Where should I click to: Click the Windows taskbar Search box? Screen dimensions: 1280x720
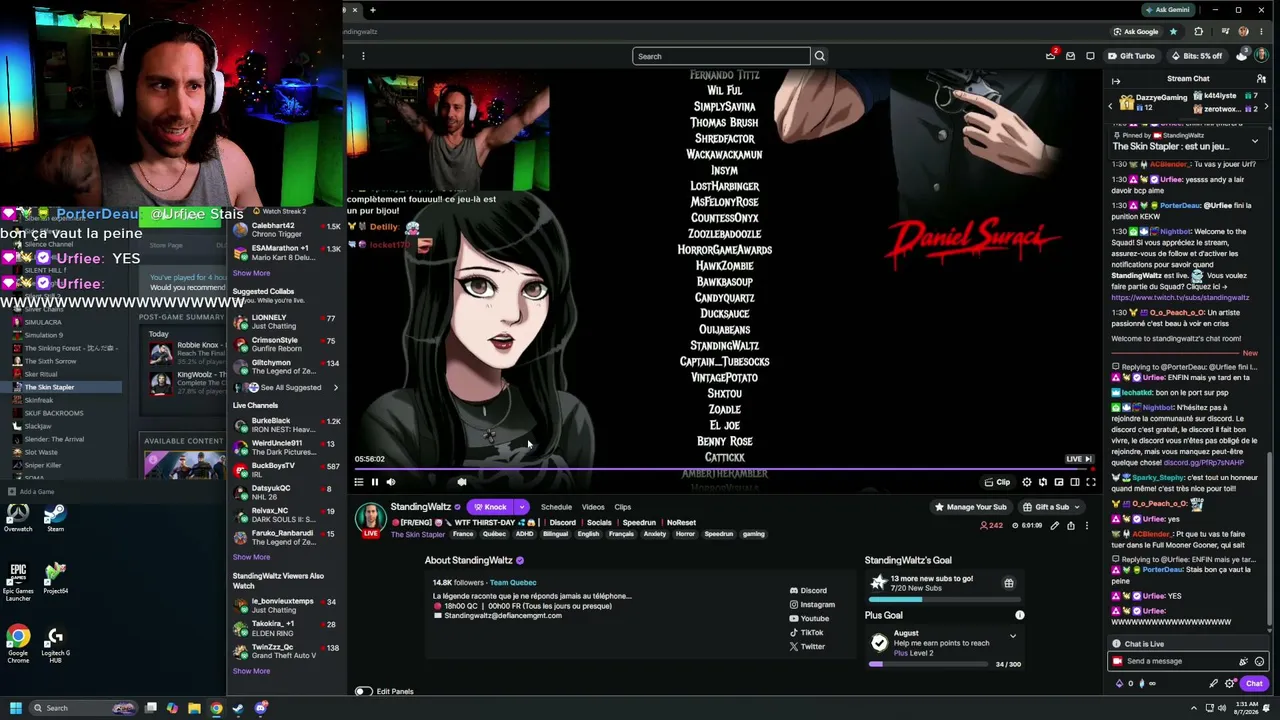[82, 708]
